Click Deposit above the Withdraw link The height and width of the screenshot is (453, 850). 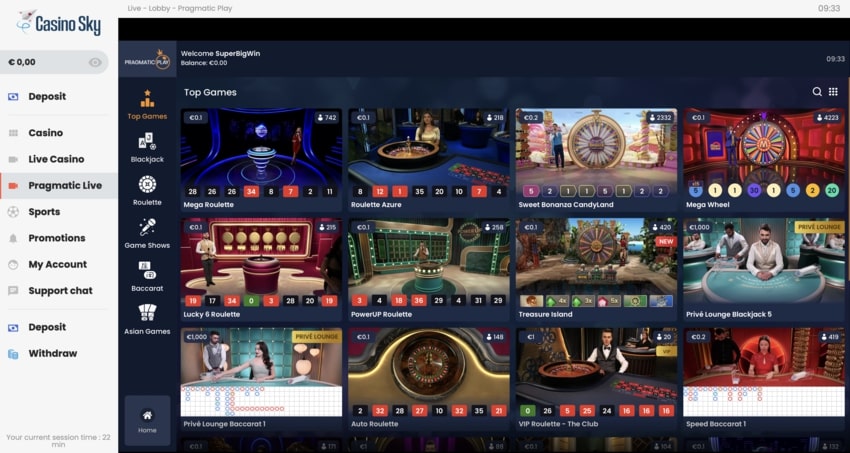[47, 327]
